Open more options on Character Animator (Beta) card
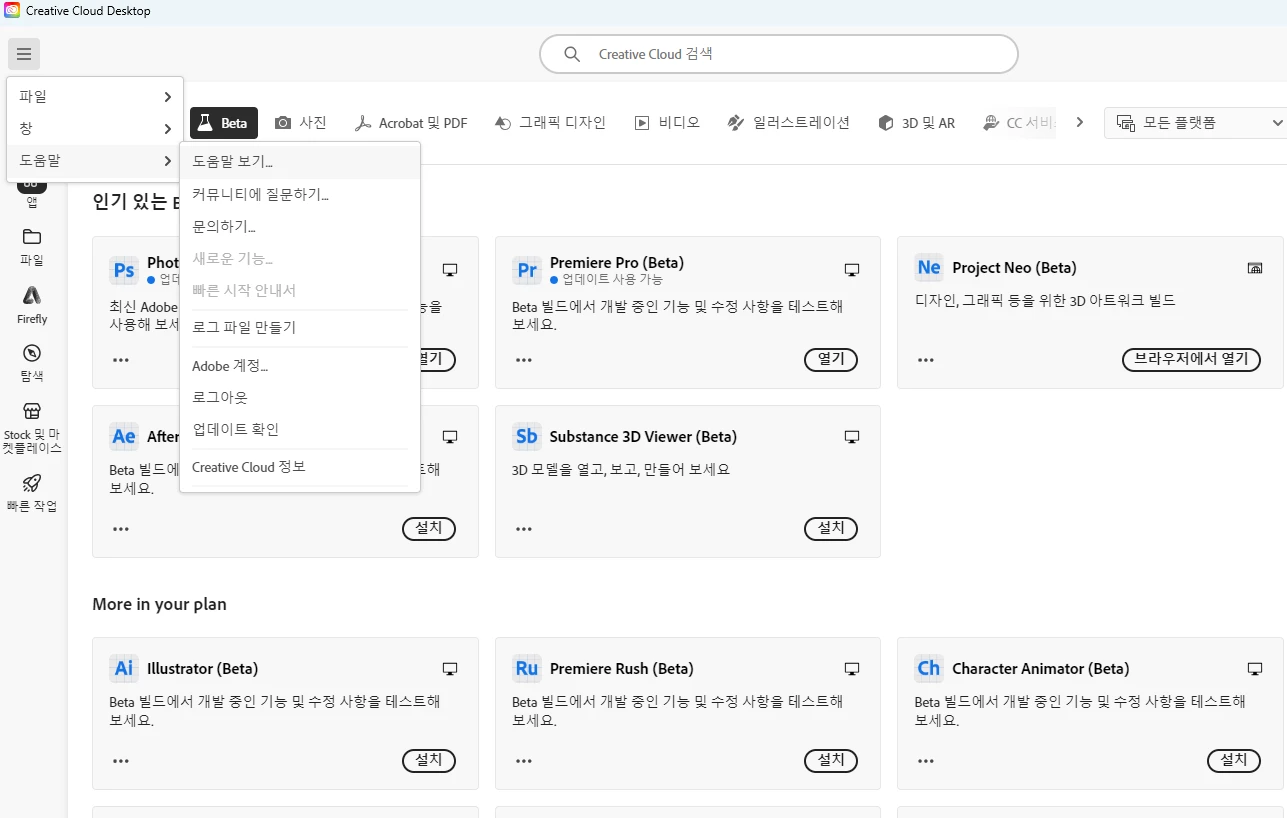This screenshot has width=1287, height=818. pos(926,760)
